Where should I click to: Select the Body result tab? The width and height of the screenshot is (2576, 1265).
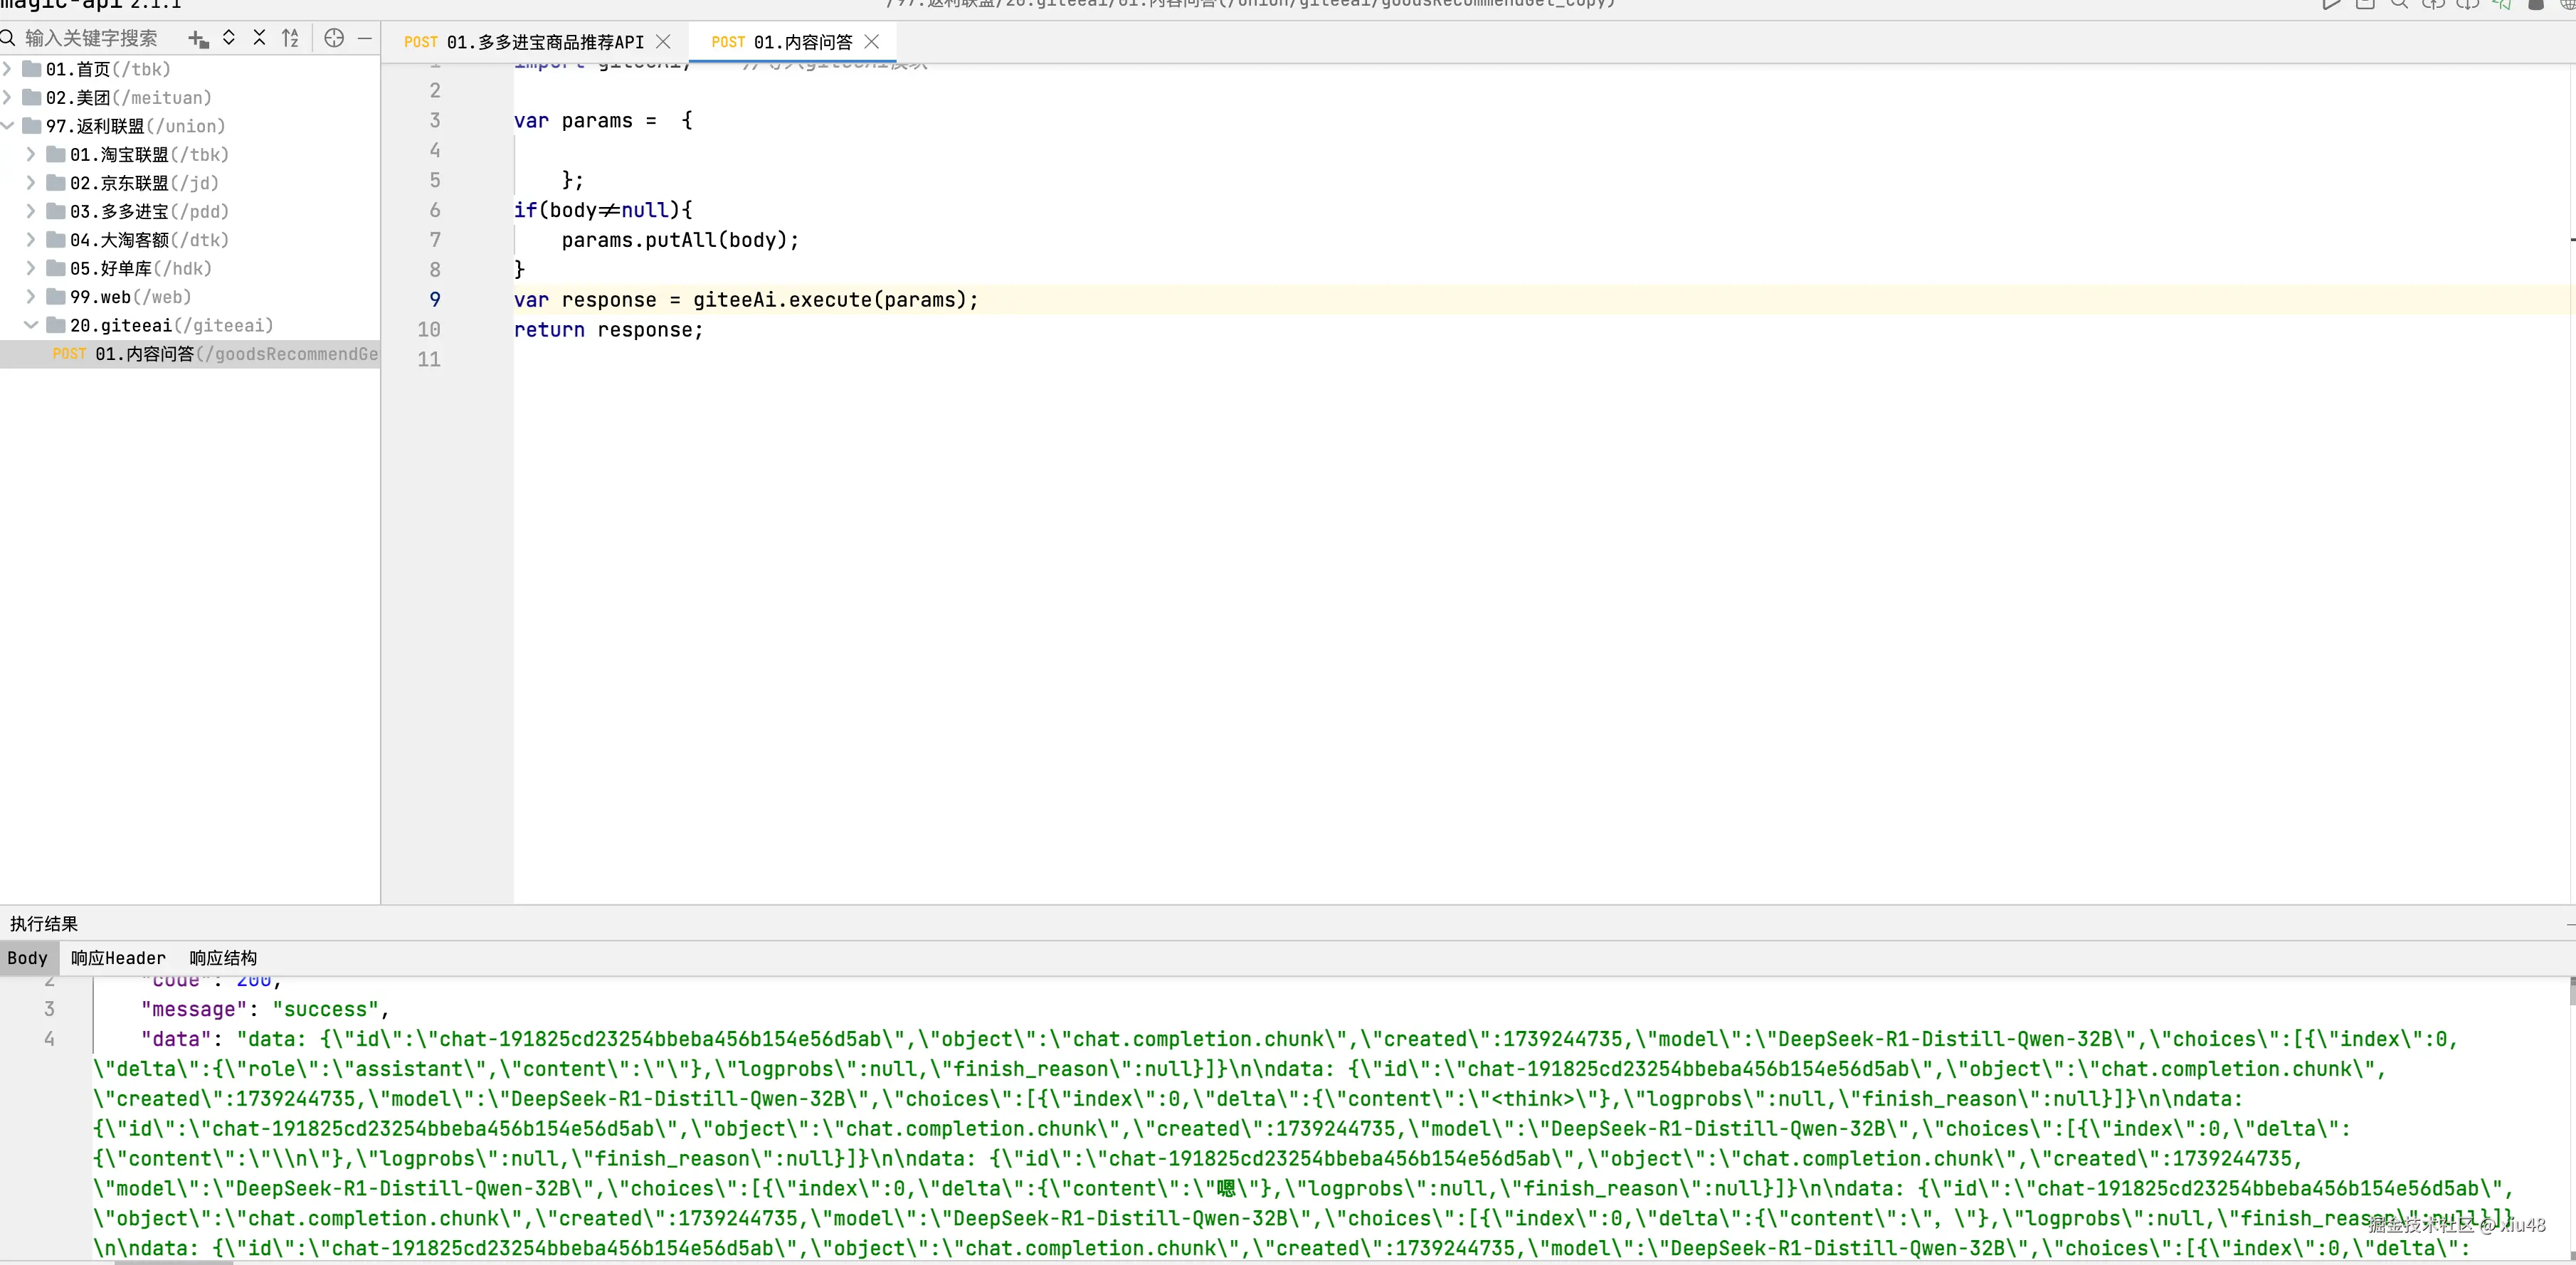click(x=27, y=958)
